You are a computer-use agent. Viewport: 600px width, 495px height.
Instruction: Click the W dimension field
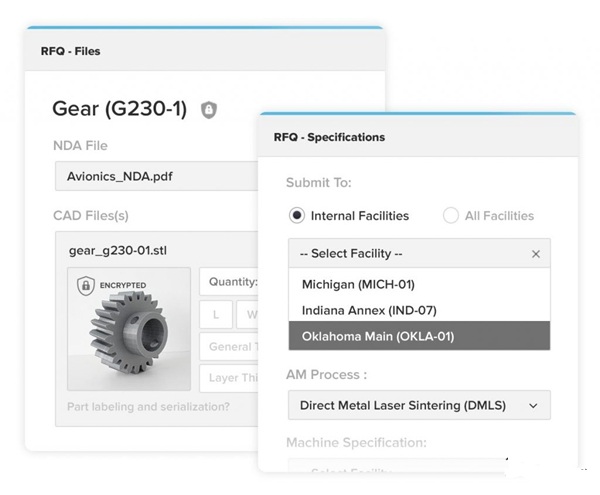coord(248,314)
